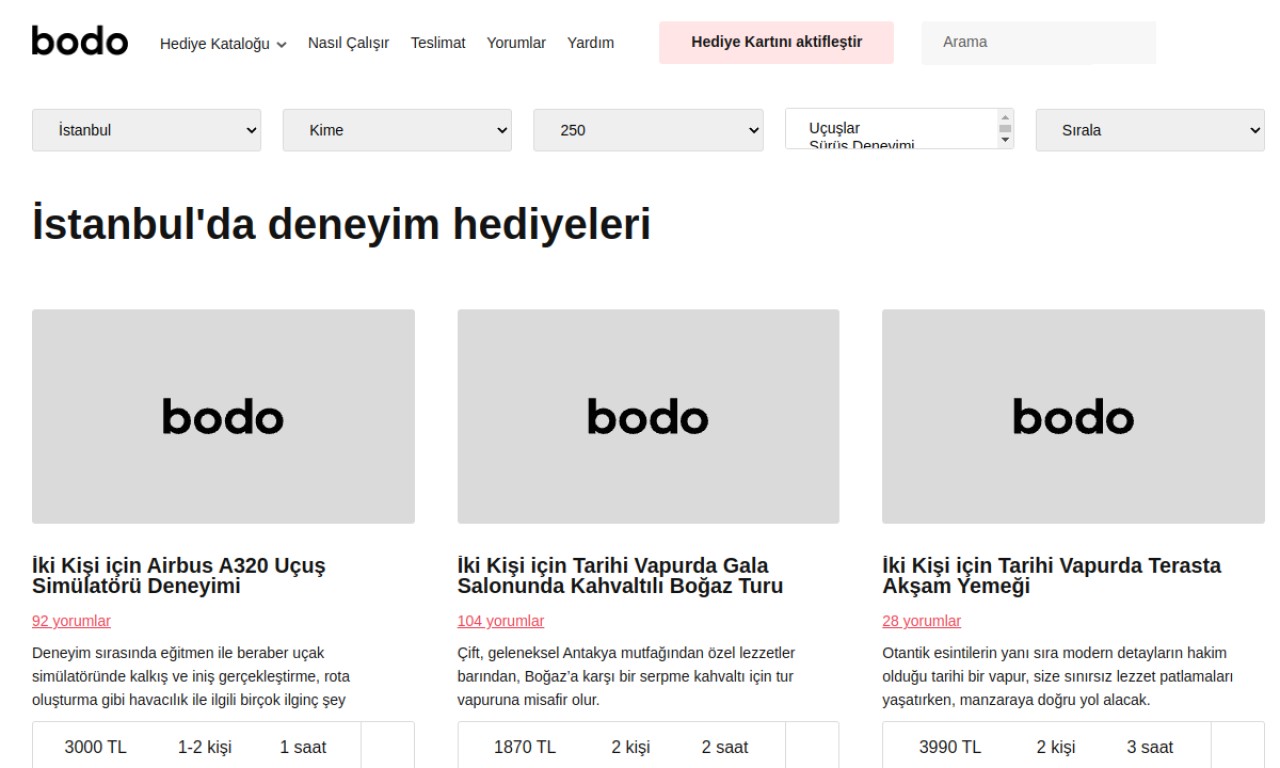Focus the Arama search field
Viewport: 1280px width, 768px height.
[1038, 42]
